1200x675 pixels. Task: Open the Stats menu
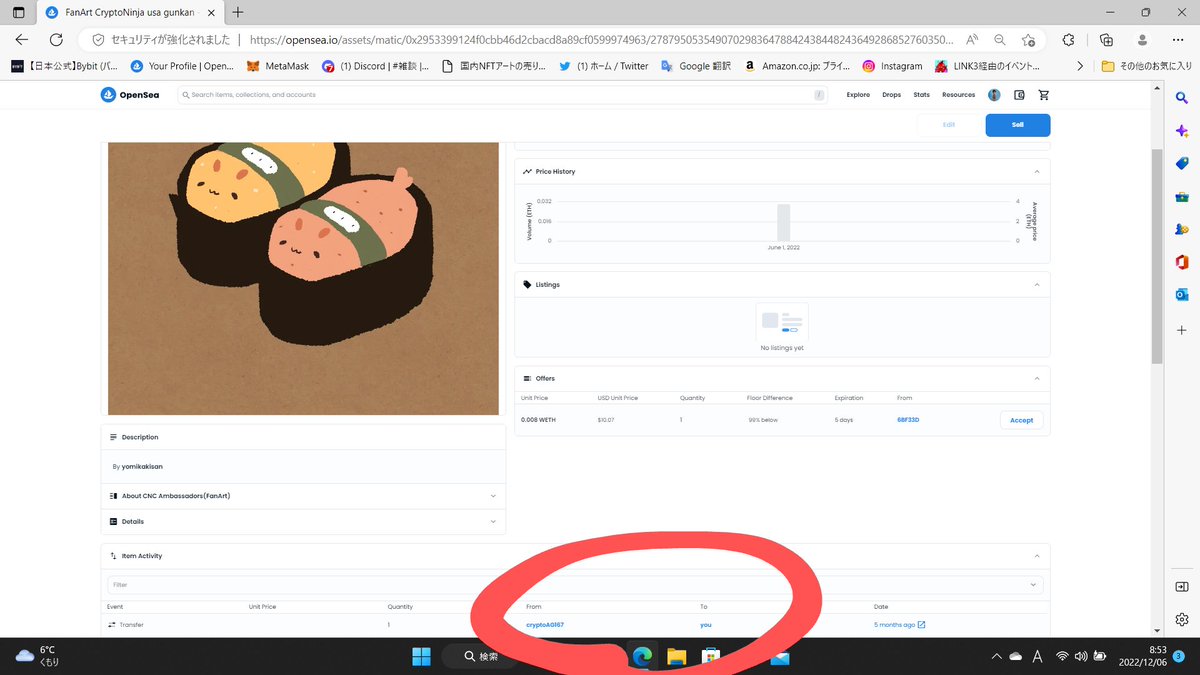tap(921, 95)
